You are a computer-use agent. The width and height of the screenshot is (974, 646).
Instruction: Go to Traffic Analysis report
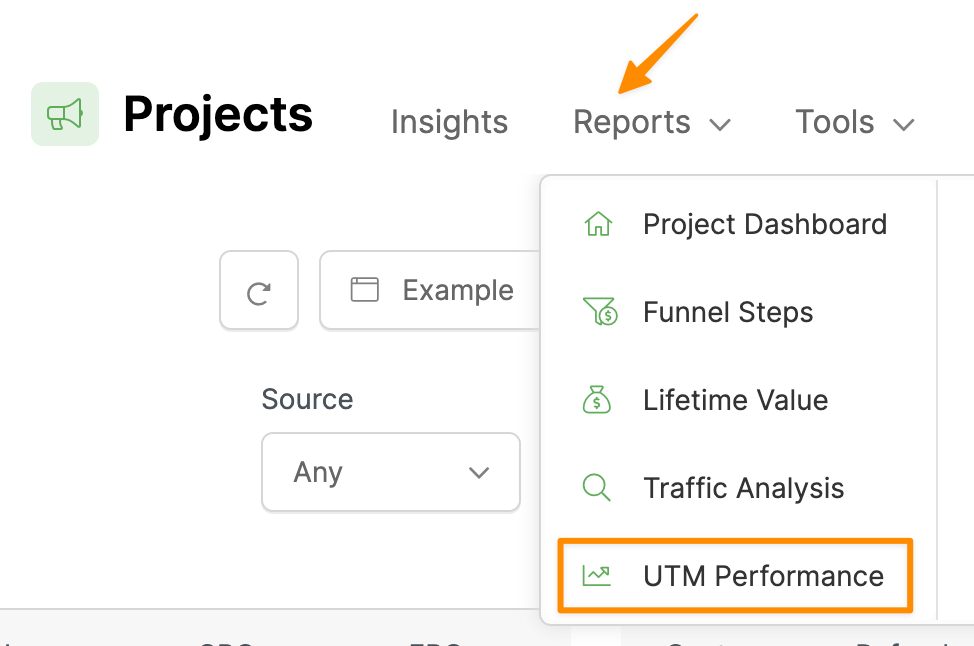[x=744, y=488]
